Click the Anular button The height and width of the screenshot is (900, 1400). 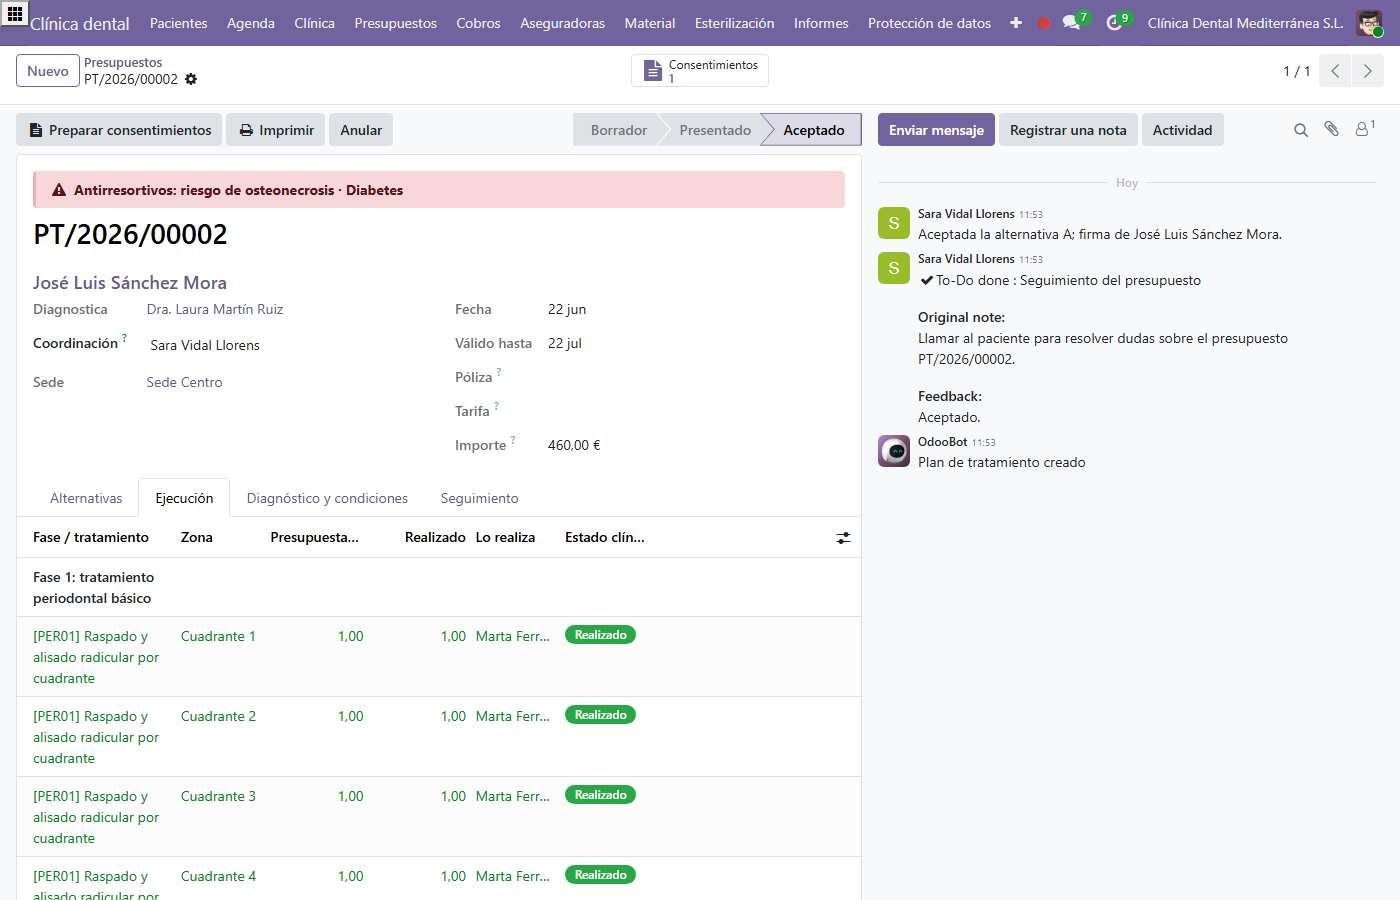pos(361,130)
